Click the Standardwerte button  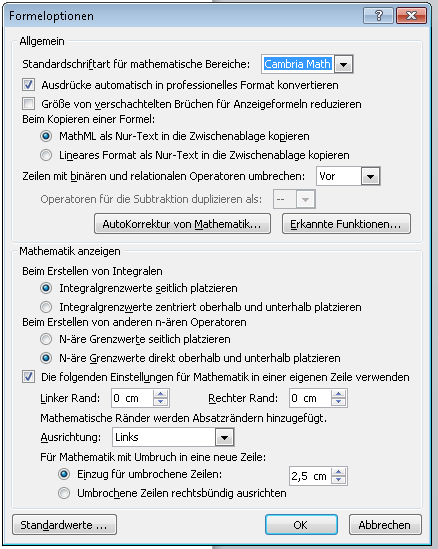[64, 524]
